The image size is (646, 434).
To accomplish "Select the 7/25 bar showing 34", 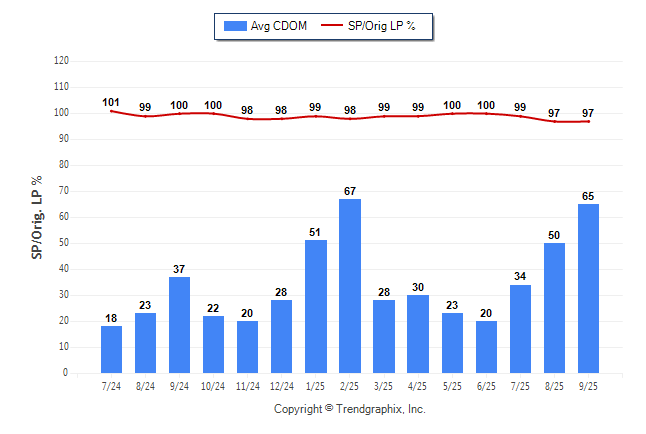I will point(520,328).
